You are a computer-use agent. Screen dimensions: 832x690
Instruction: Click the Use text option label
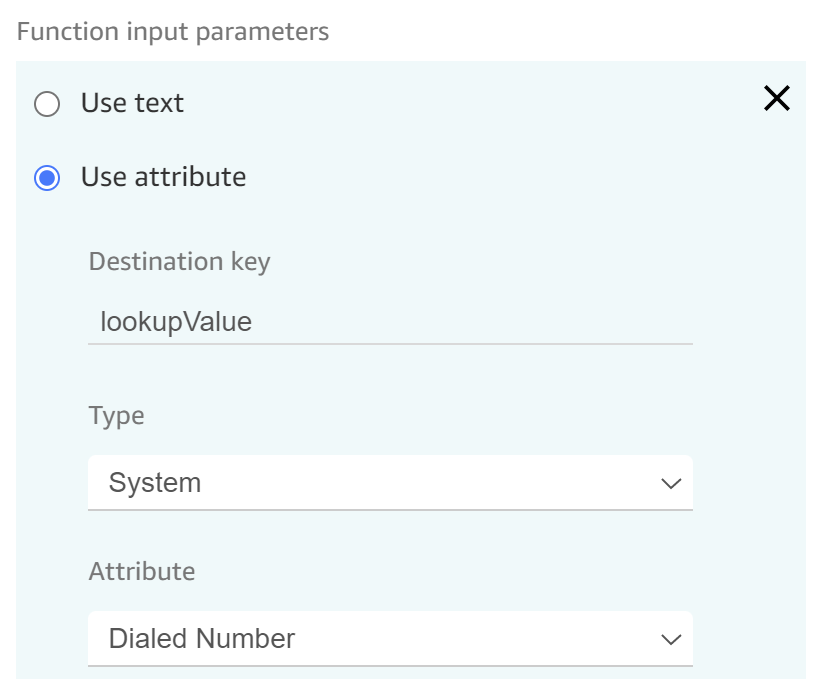click(132, 102)
